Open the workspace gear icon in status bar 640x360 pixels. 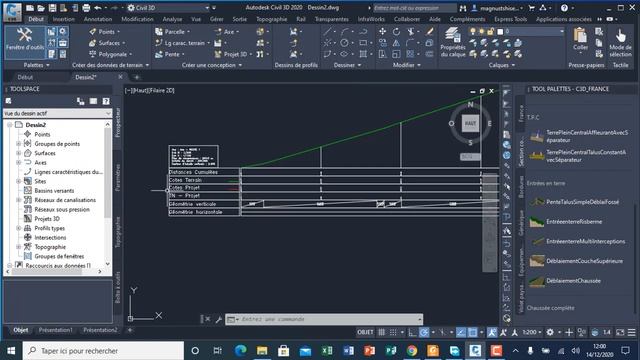[x=550, y=332]
